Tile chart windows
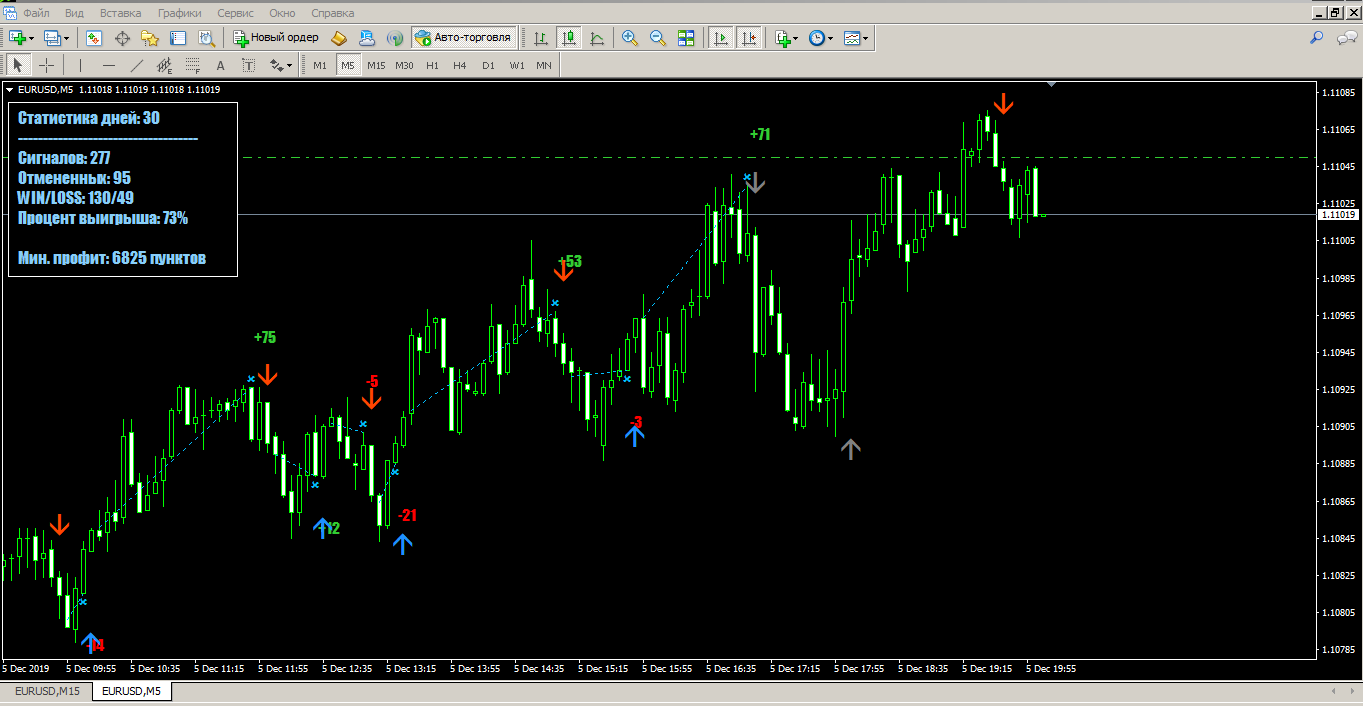The image size is (1363, 706). (x=686, y=38)
